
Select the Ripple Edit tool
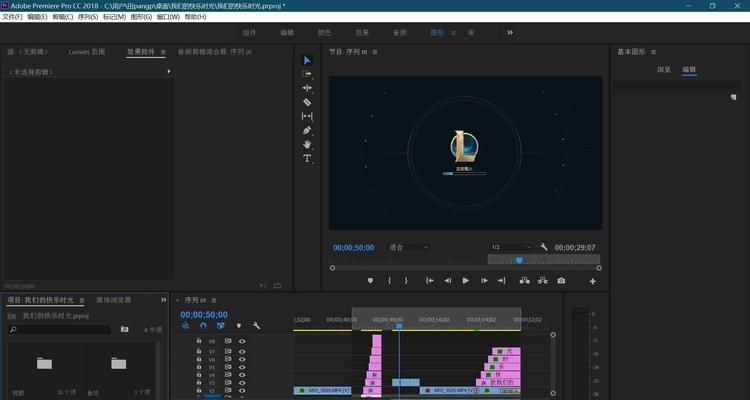click(307, 88)
